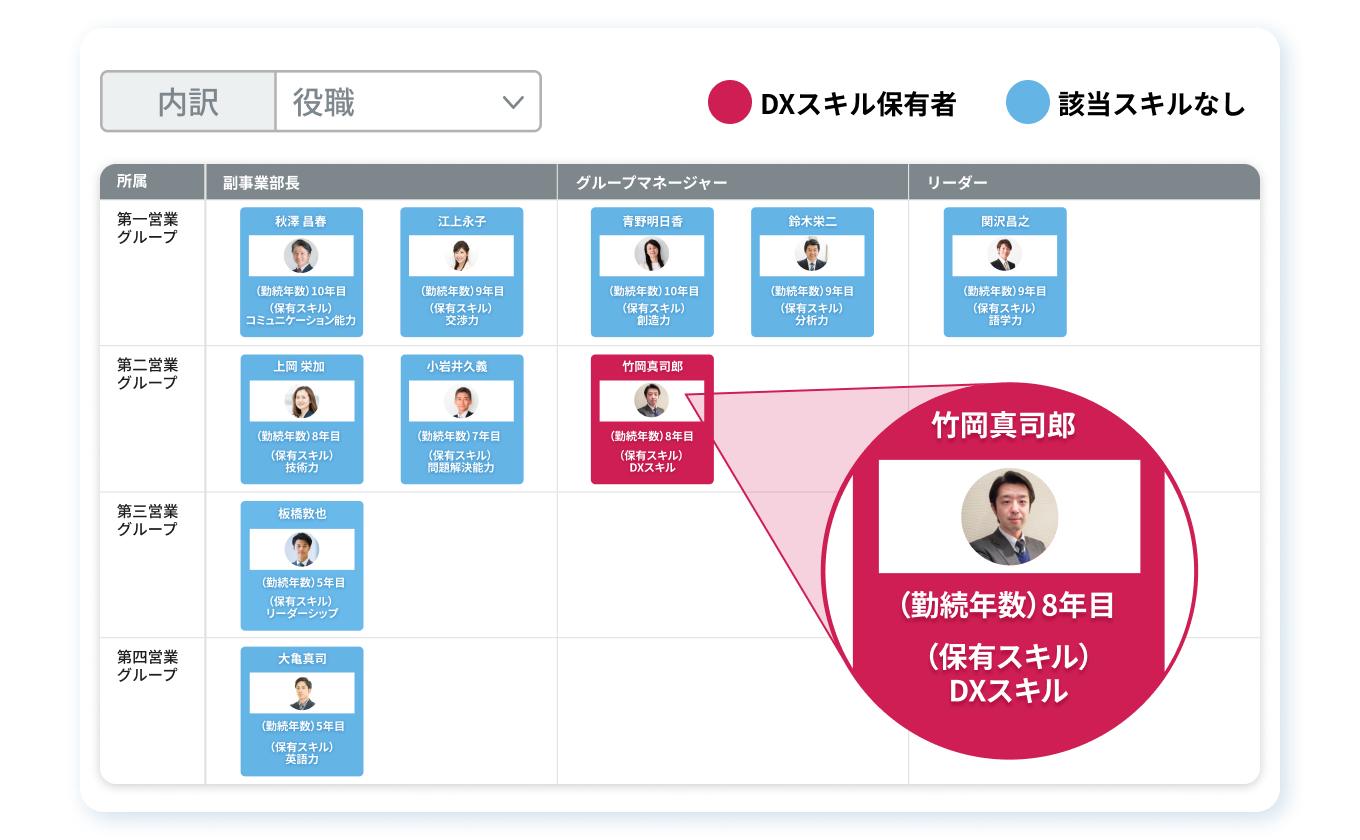Click 板橋敦也's profile photo
The image size is (1360, 840).
(x=301, y=549)
